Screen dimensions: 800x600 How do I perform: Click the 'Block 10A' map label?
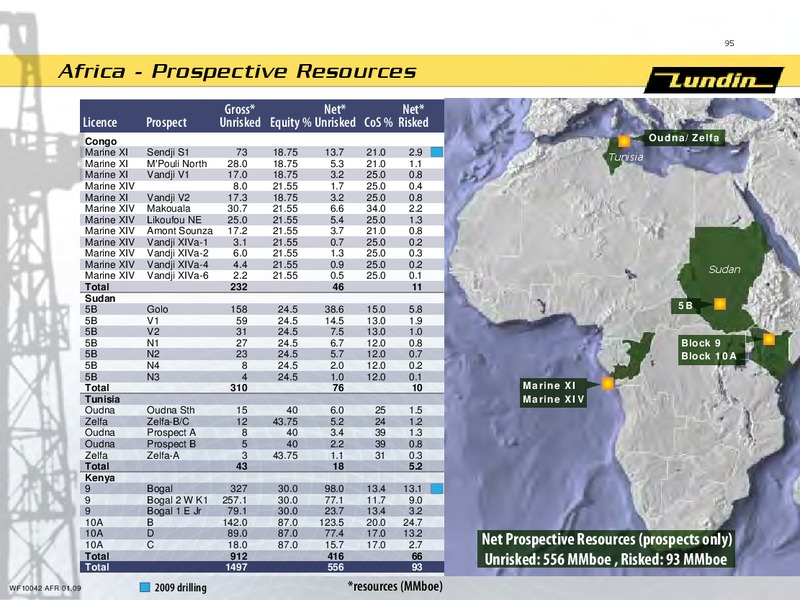pos(709,356)
